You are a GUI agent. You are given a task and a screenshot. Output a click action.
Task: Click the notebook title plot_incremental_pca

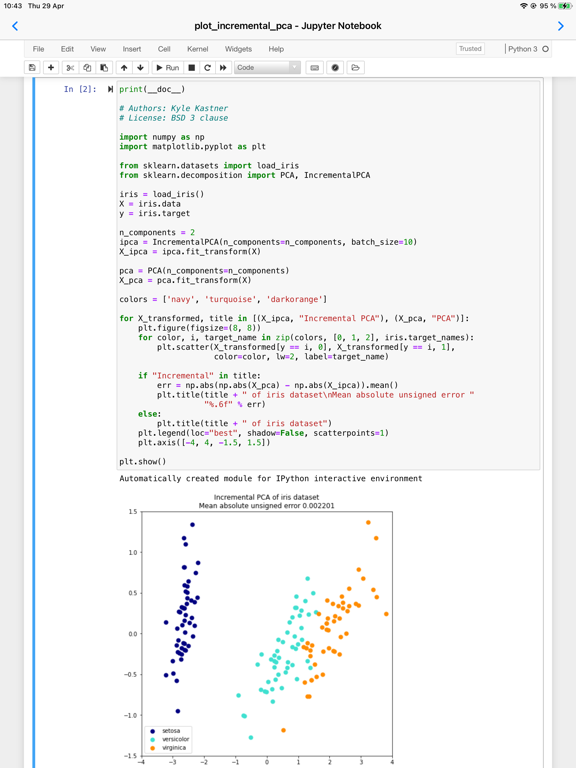288,26
